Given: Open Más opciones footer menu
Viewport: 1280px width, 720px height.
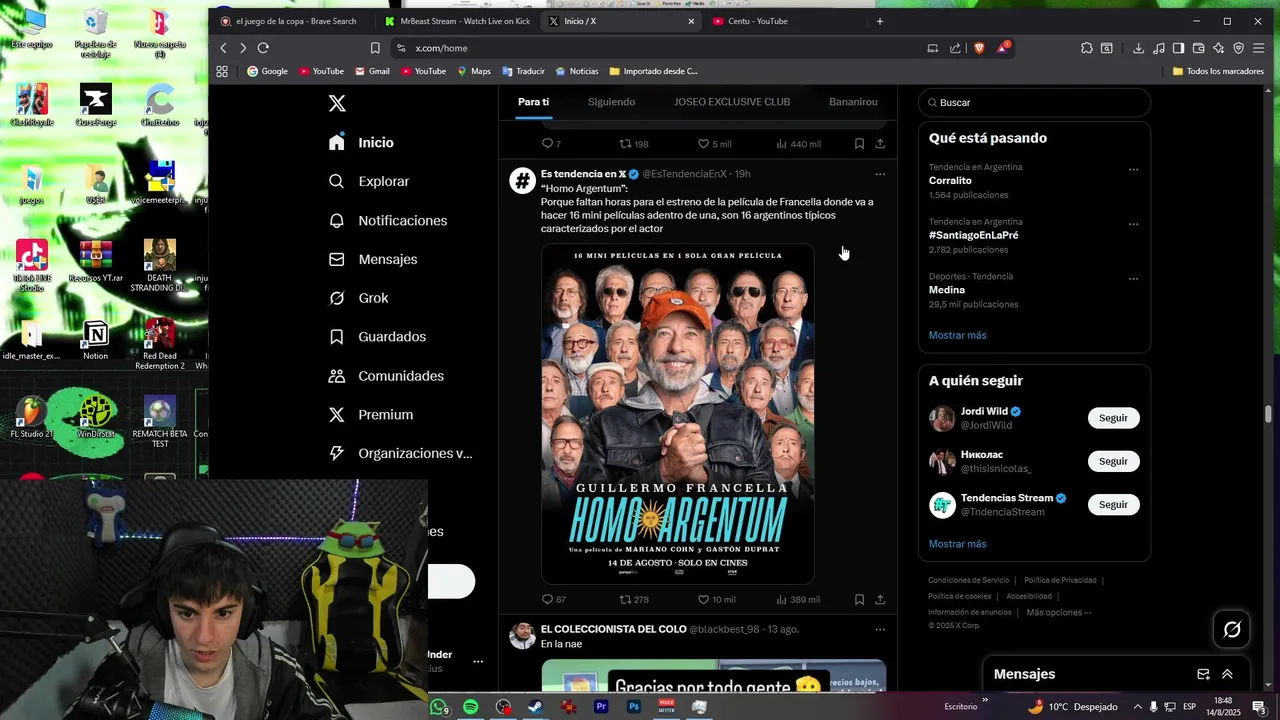Looking at the screenshot, I should (x=1058, y=612).
